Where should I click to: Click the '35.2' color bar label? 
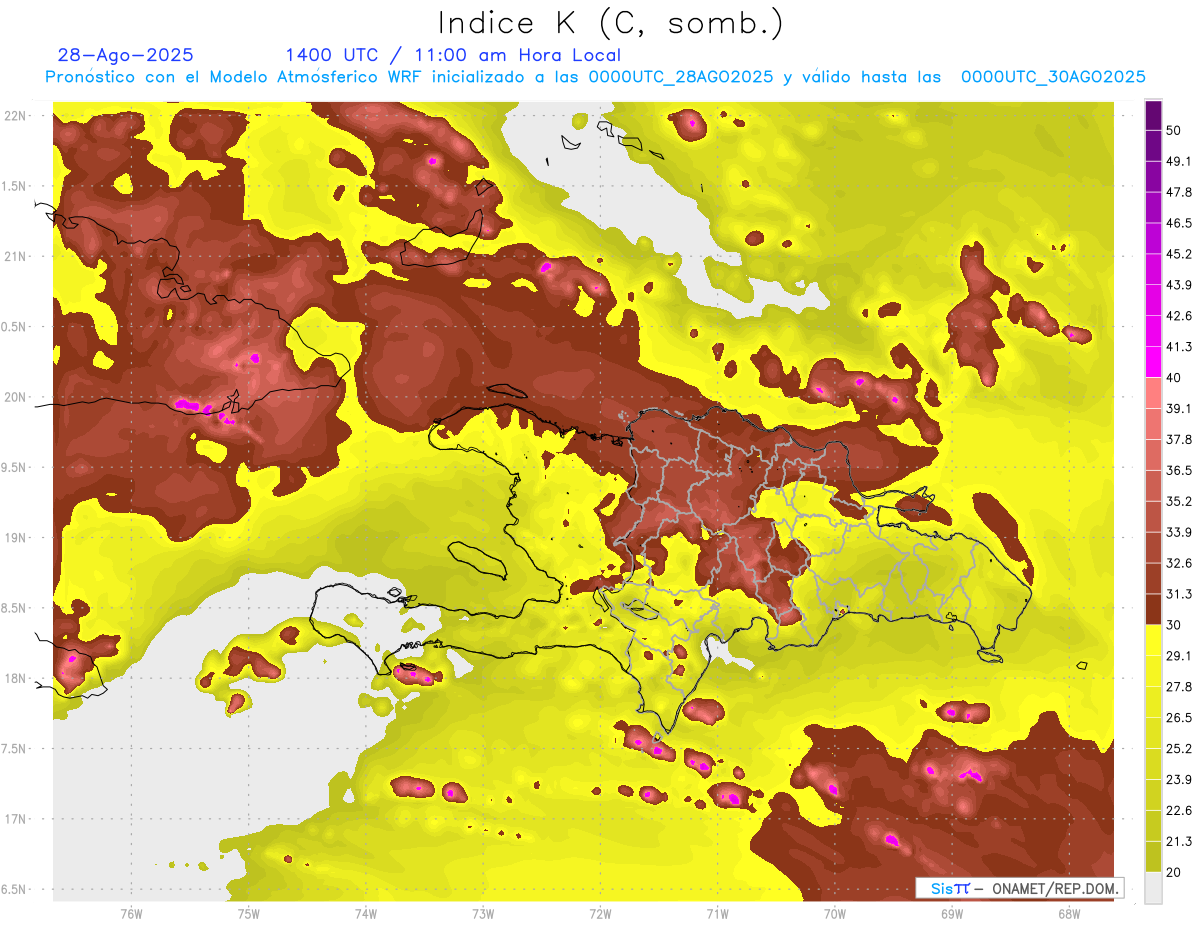[1179, 501]
